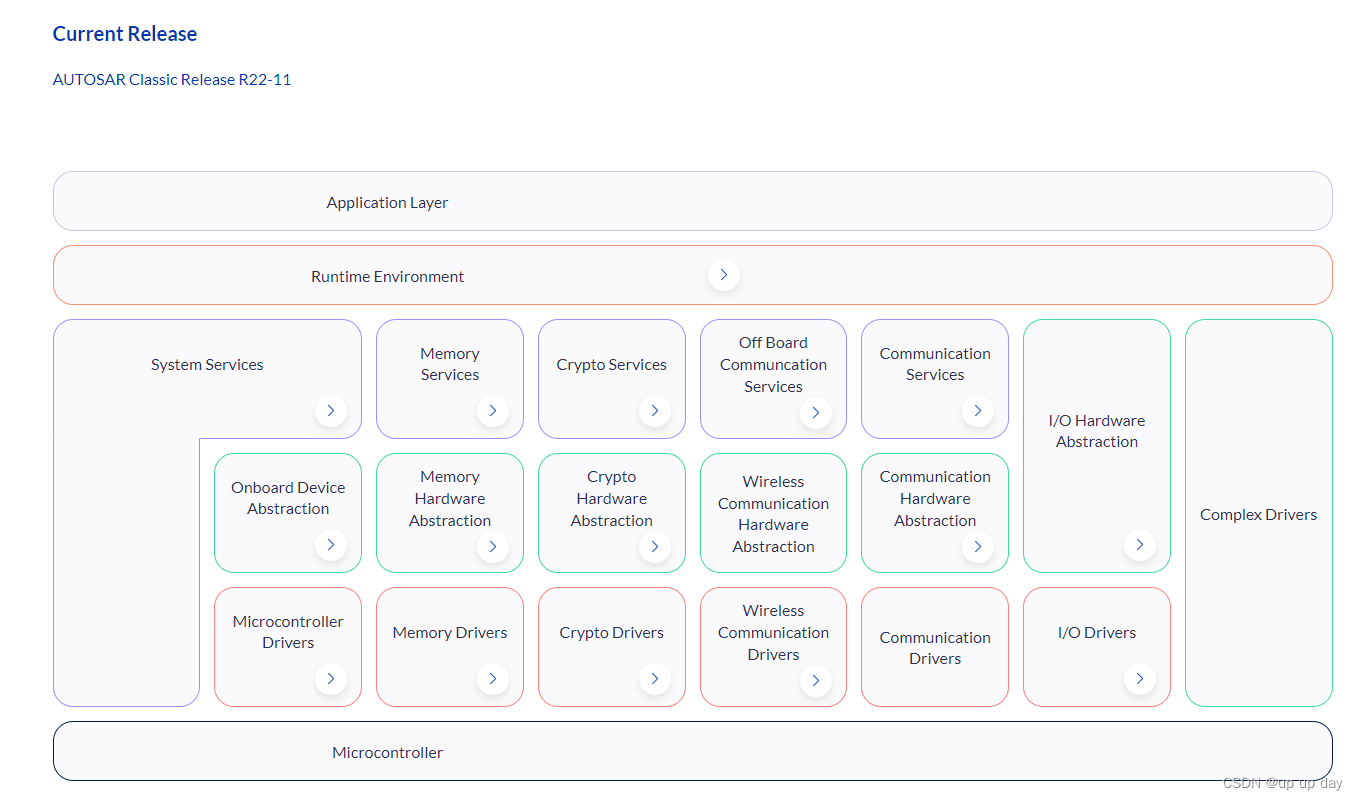Click the Crypto Drivers label
The width and height of the screenshot is (1358, 800).
(x=612, y=632)
